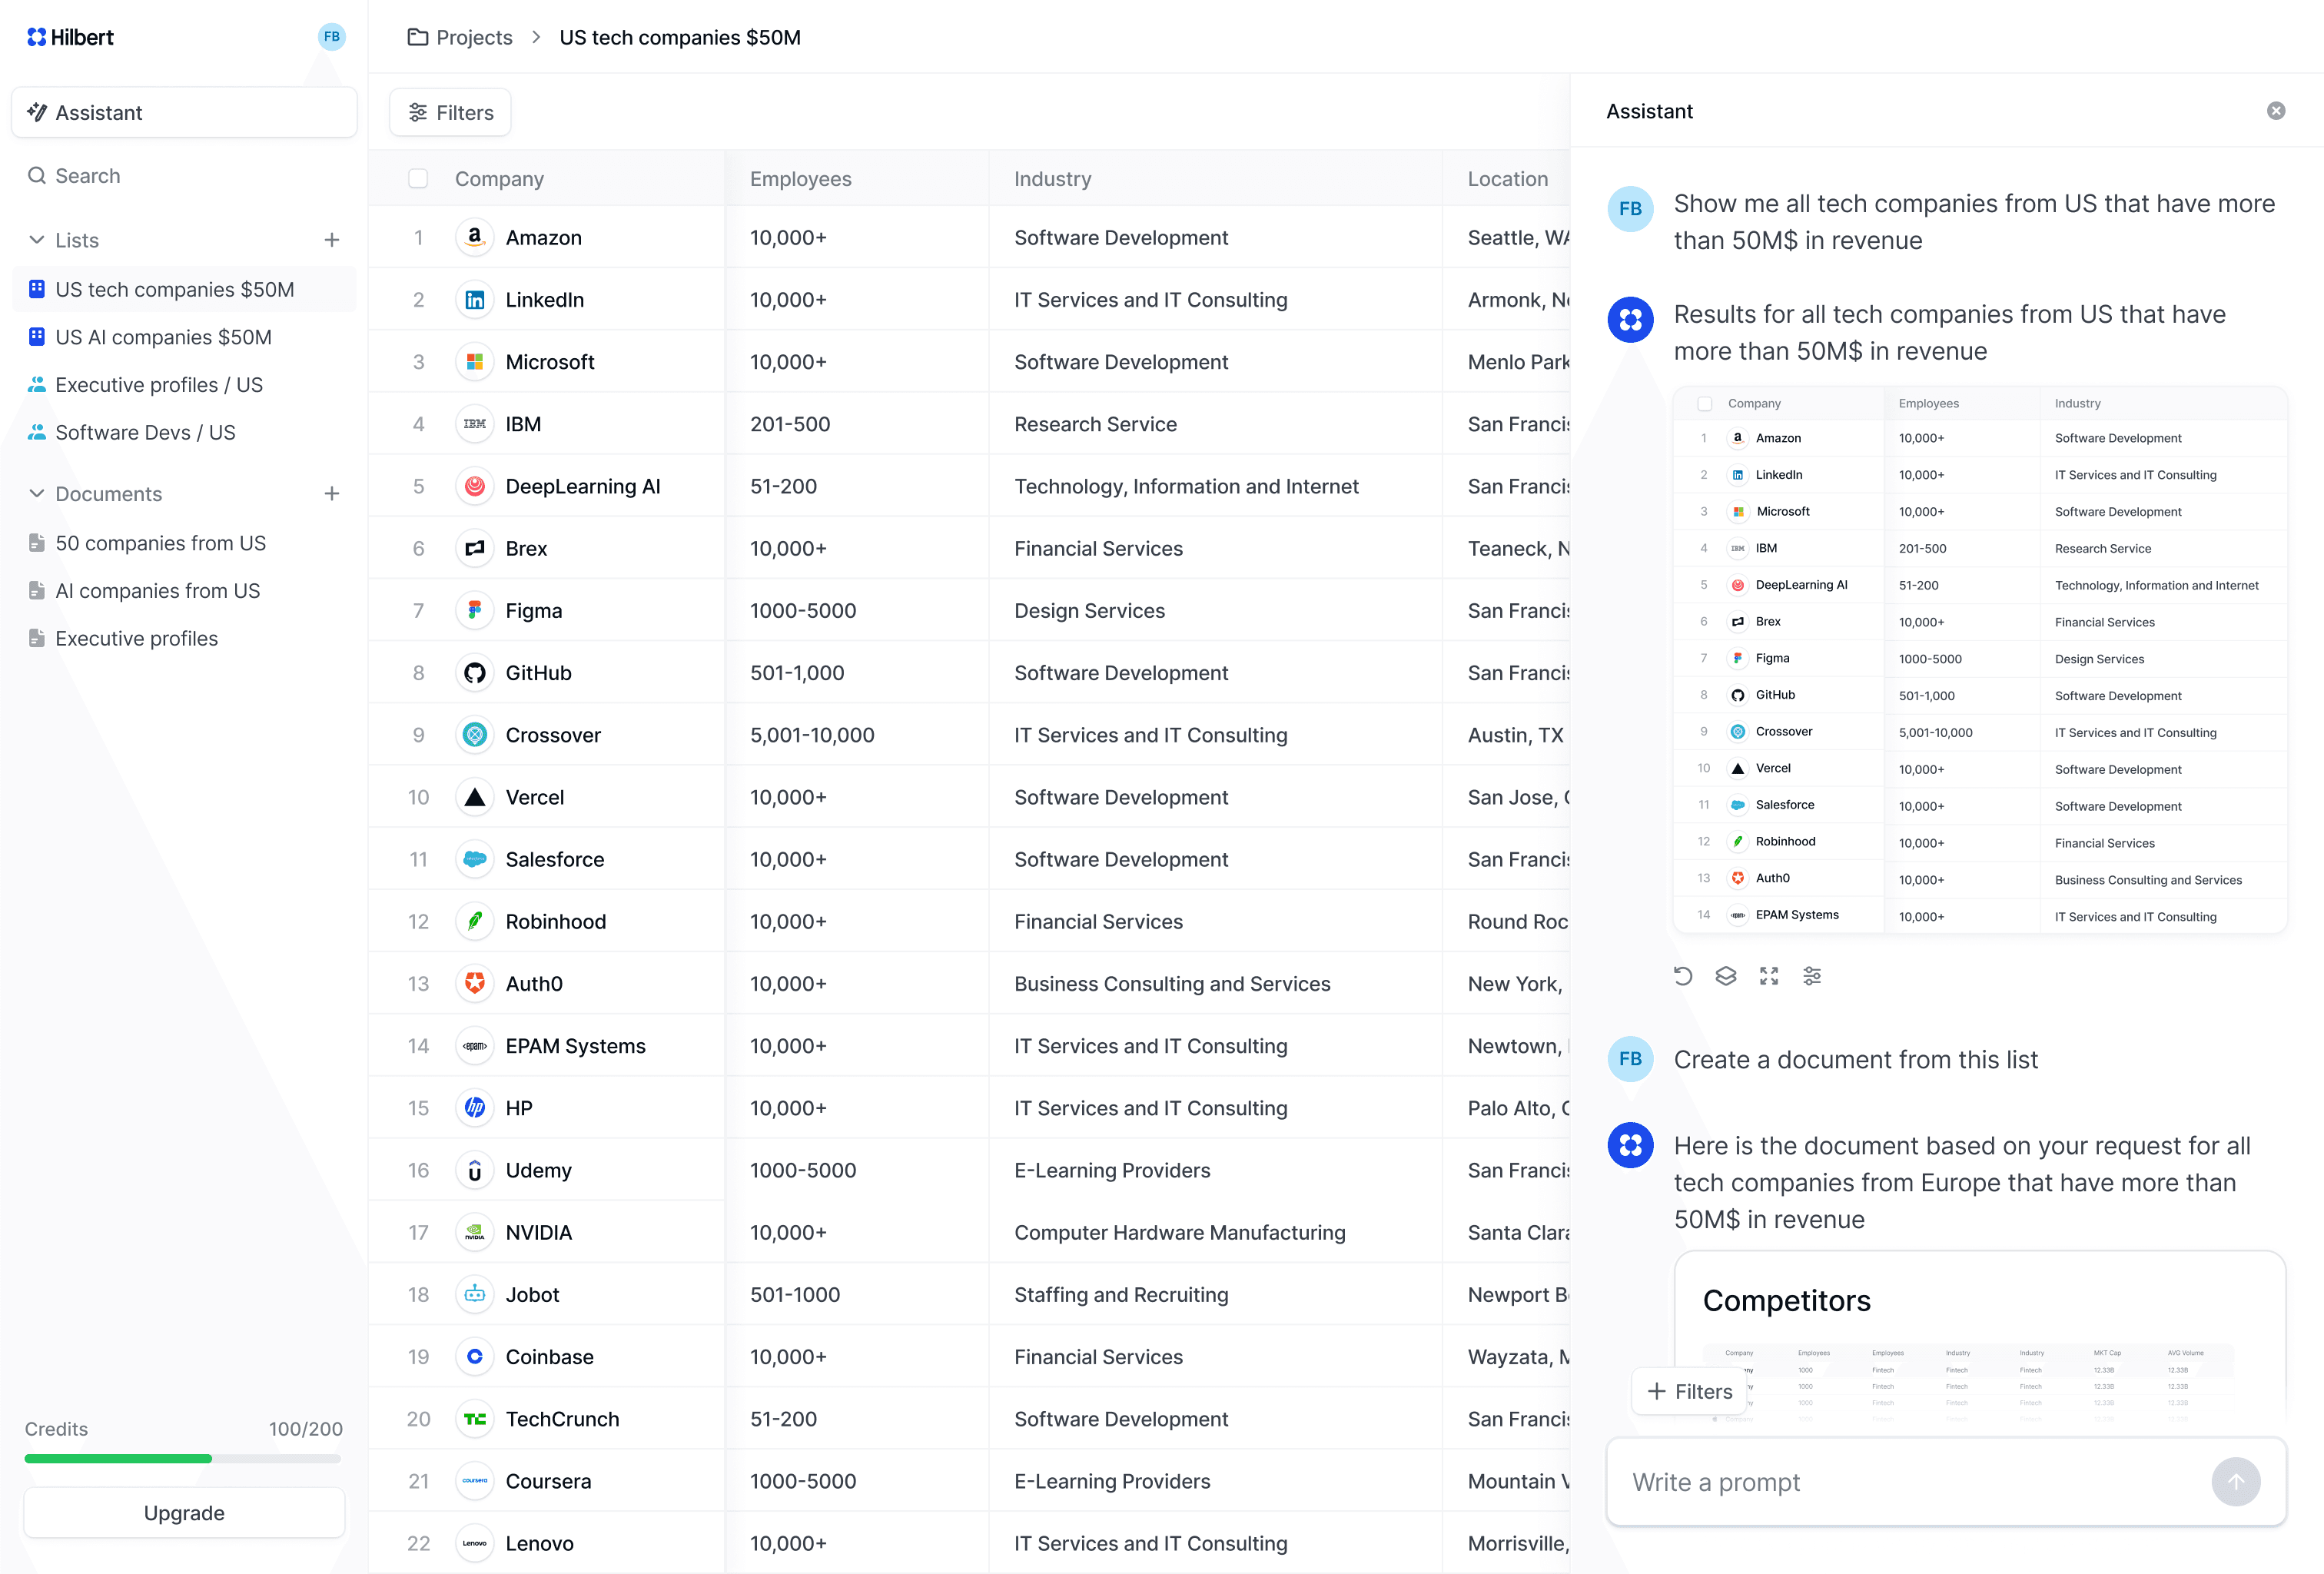The height and width of the screenshot is (1574, 2324).
Task: Check the select-all box in assistant results table
Action: coord(1705,404)
